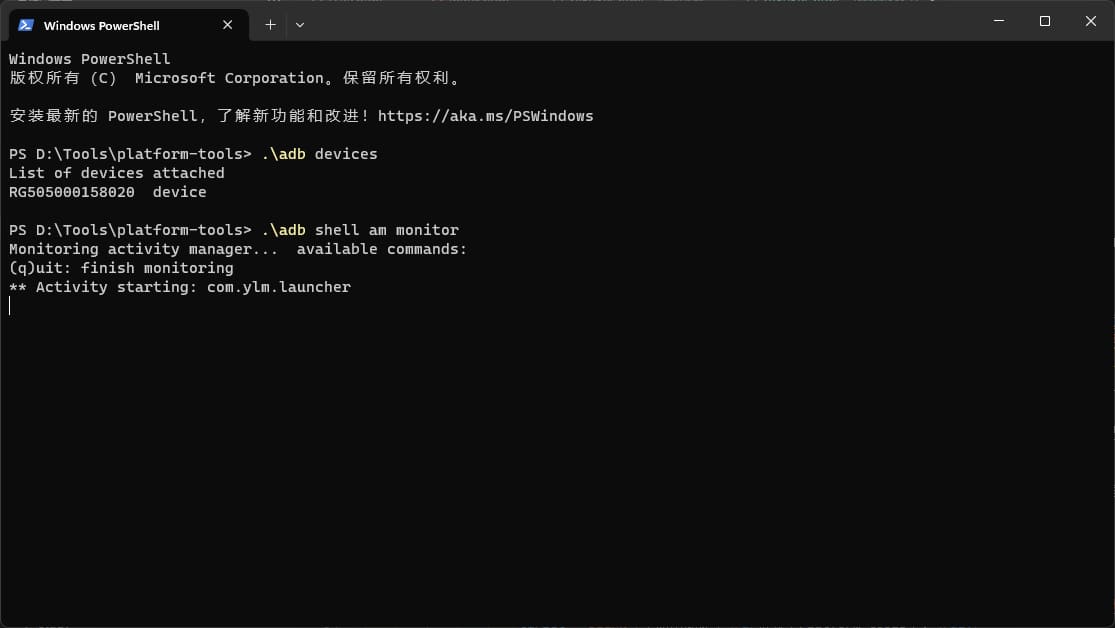Click the 'Monitoring activity manager...' output line
This screenshot has height=628, width=1115.
(x=238, y=249)
